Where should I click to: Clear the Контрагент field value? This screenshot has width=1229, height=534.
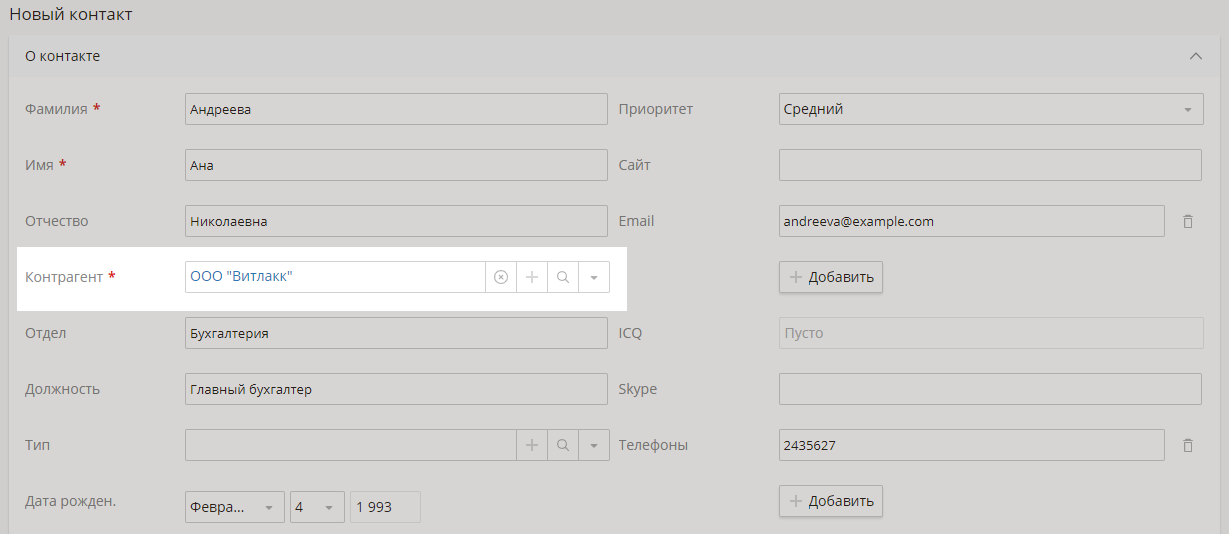tap(501, 277)
